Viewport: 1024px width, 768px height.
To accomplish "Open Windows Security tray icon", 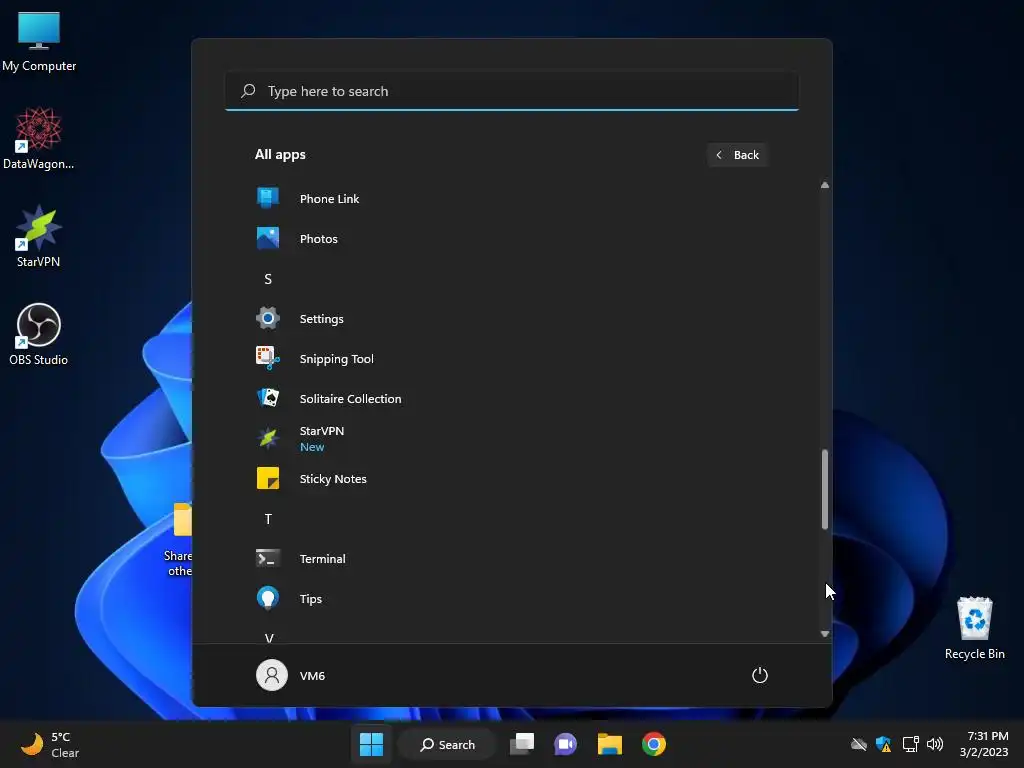I will click(884, 744).
